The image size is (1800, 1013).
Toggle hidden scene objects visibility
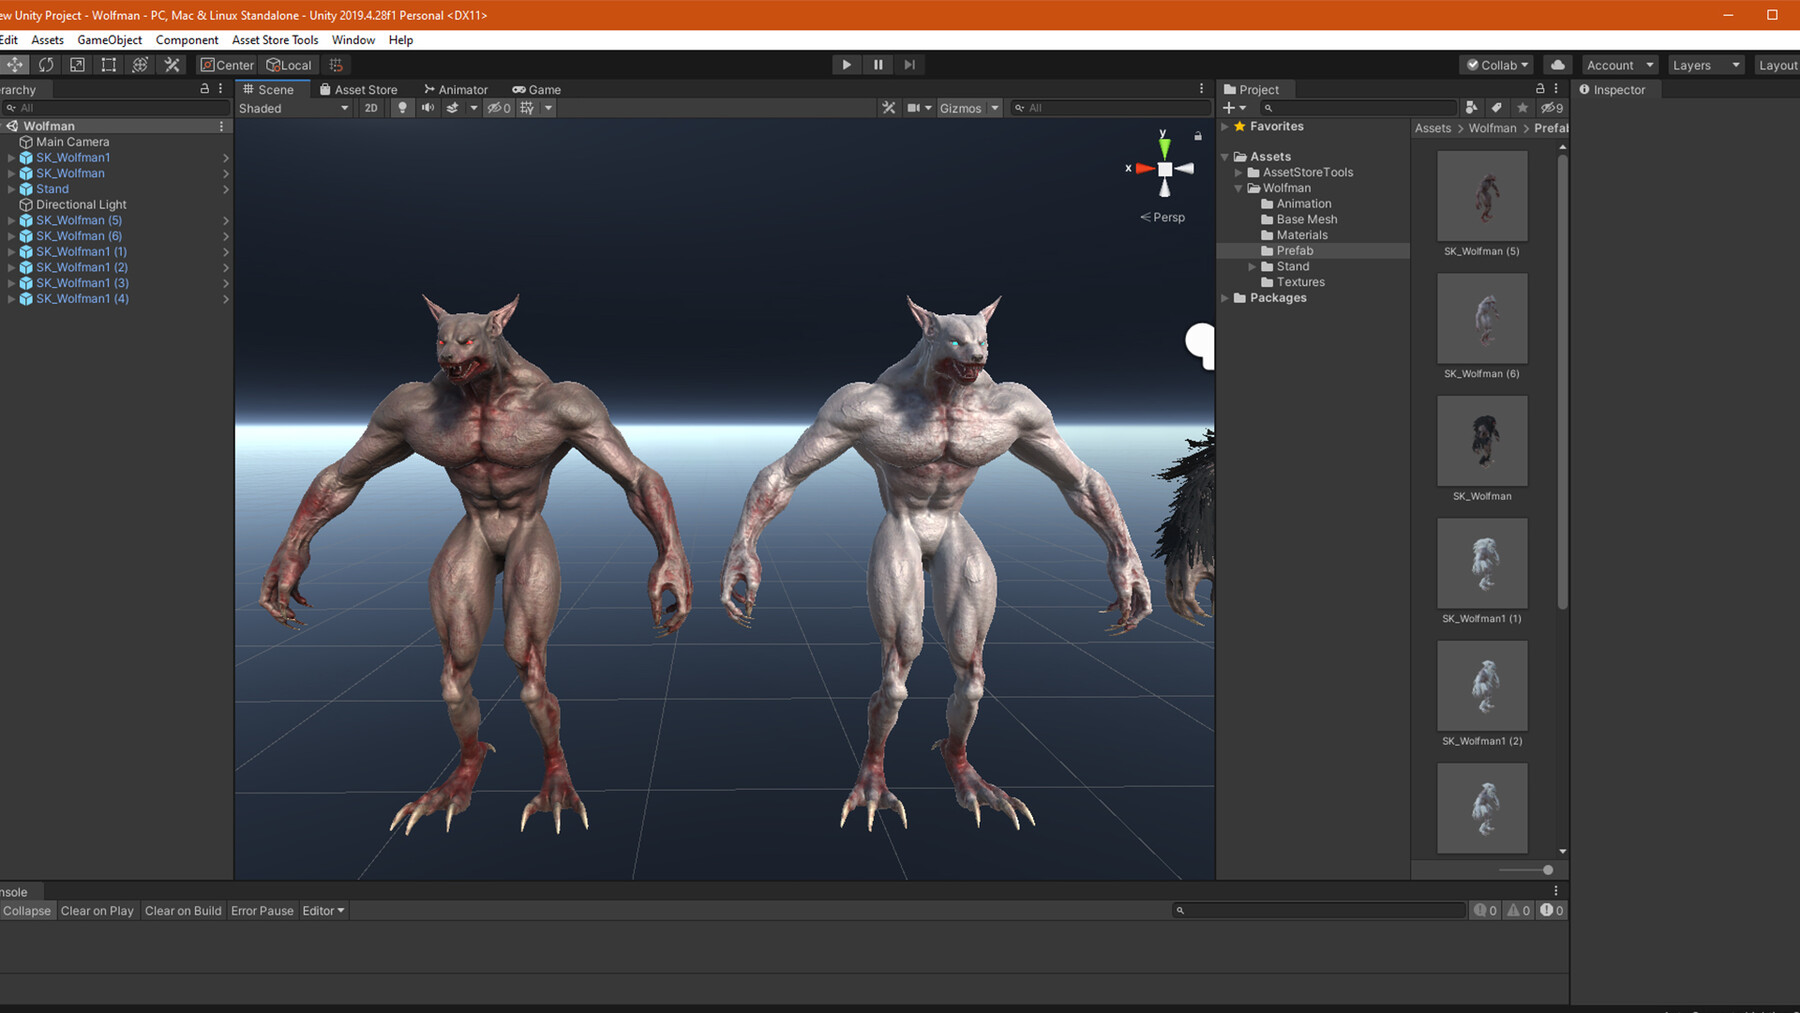point(499,108)
